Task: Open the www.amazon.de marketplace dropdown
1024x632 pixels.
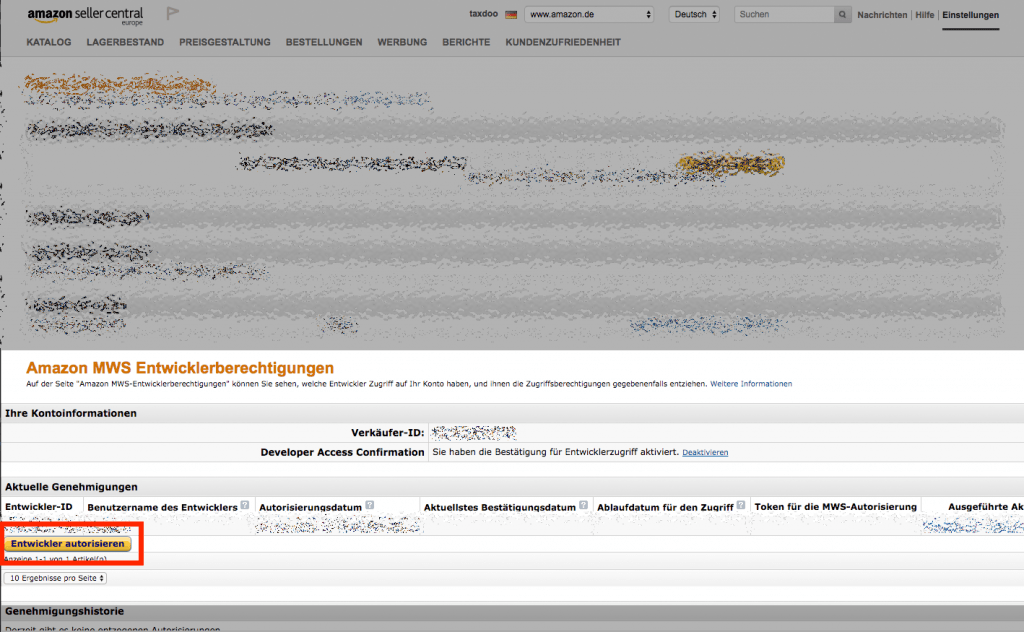Action: [x=589, y=14]
